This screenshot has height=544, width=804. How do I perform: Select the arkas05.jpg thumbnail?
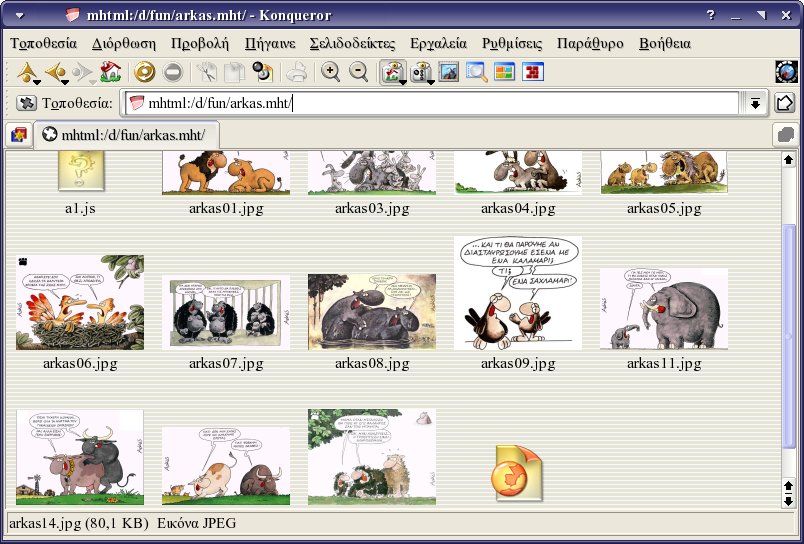tap(664, 173)
